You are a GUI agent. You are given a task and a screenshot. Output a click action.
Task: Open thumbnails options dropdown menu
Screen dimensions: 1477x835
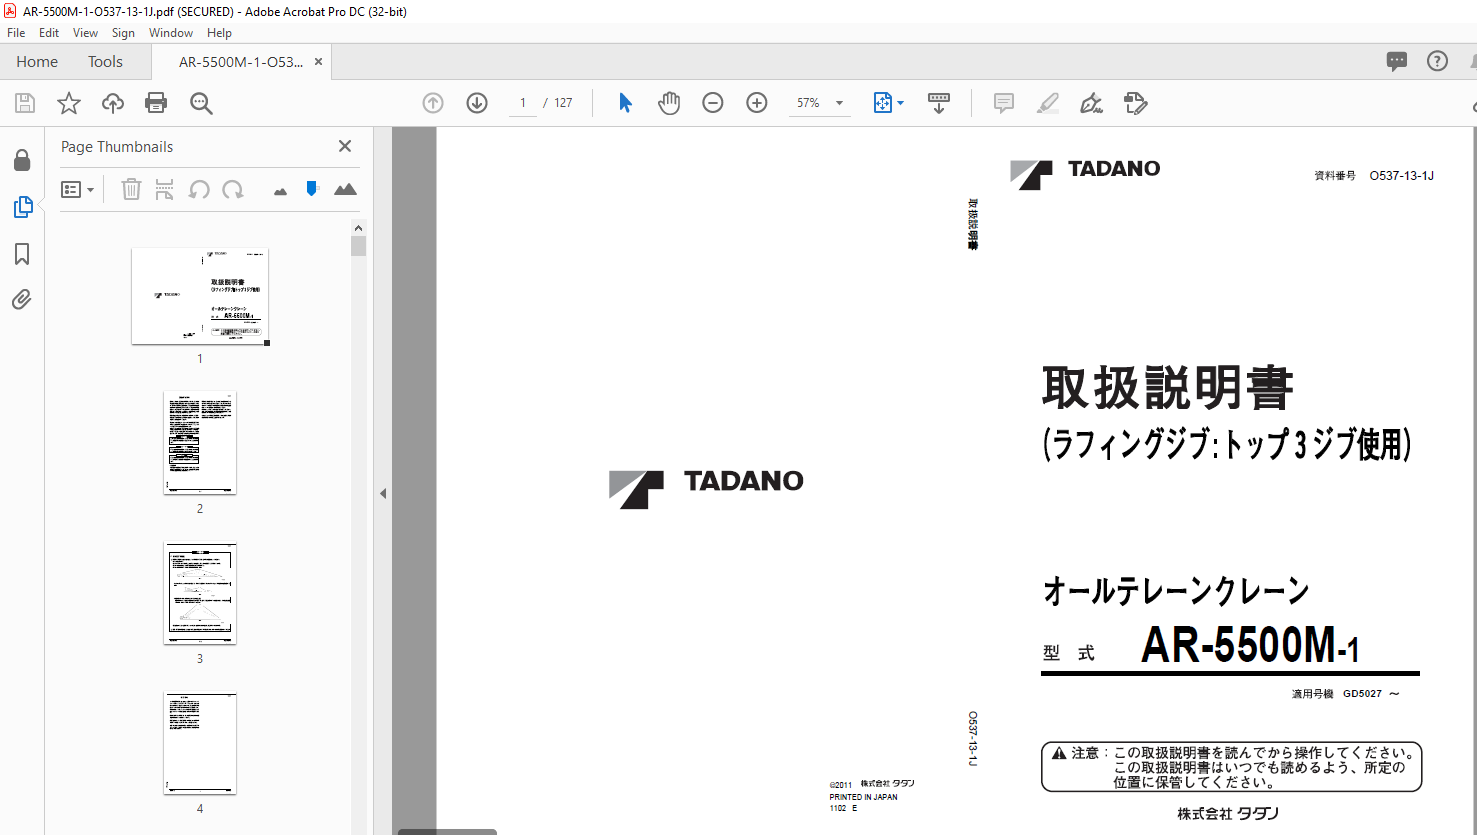(77, 189)
